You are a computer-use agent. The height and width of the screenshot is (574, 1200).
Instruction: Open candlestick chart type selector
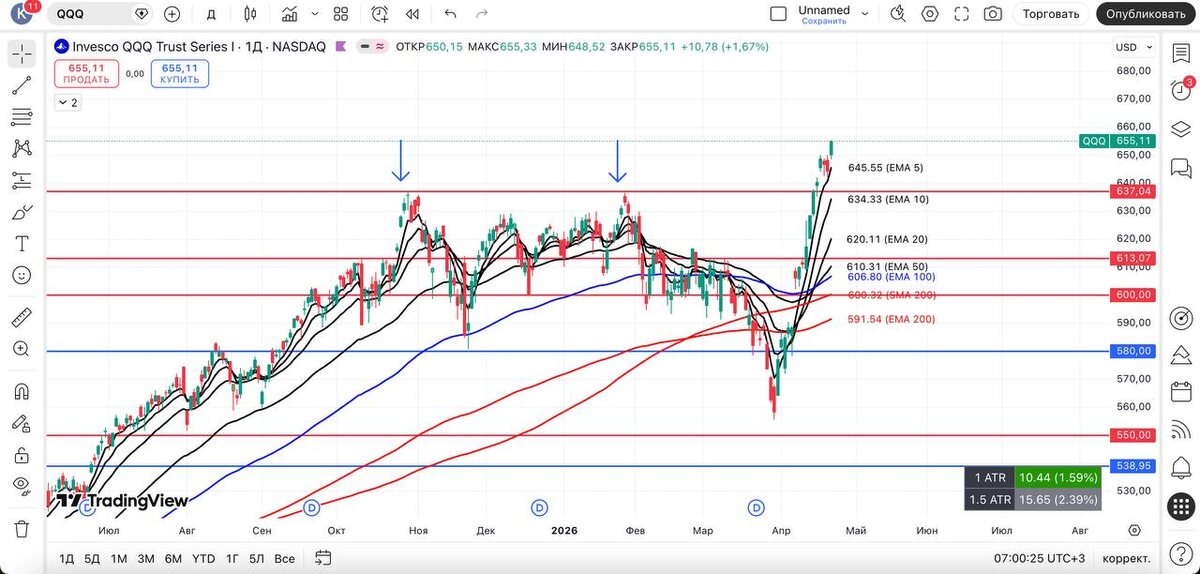250,14
